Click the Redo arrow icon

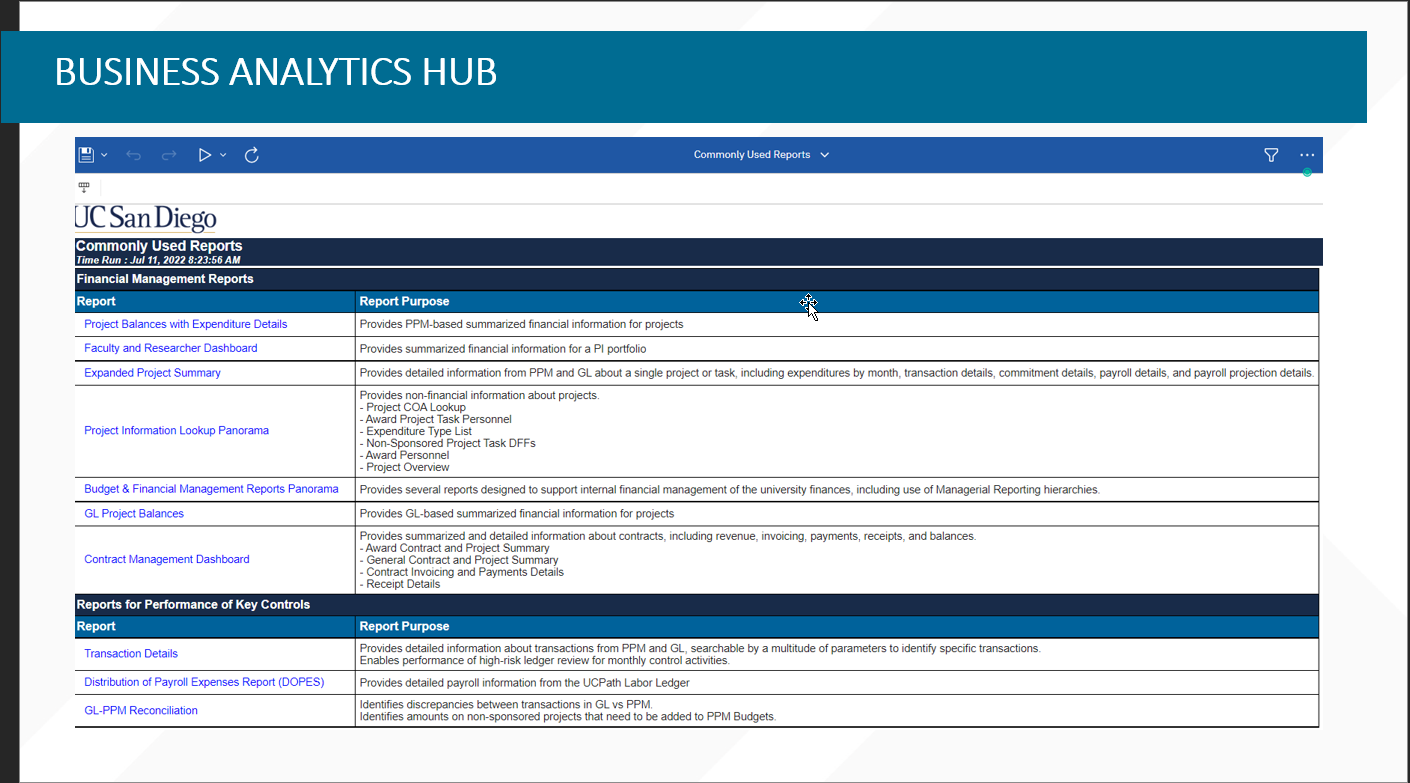click(x=169, y=155)
